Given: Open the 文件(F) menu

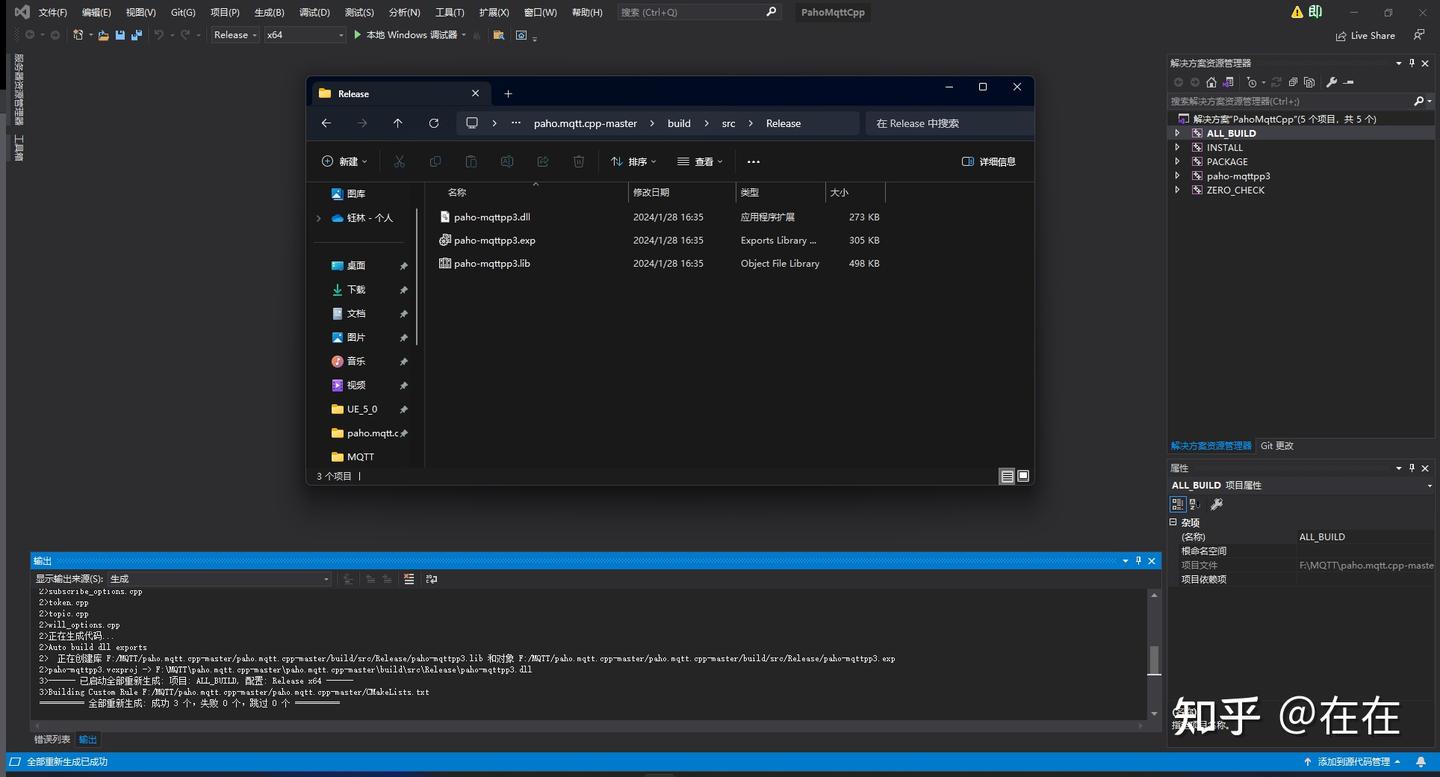Looking at the screenshot, I should [53, 12].
